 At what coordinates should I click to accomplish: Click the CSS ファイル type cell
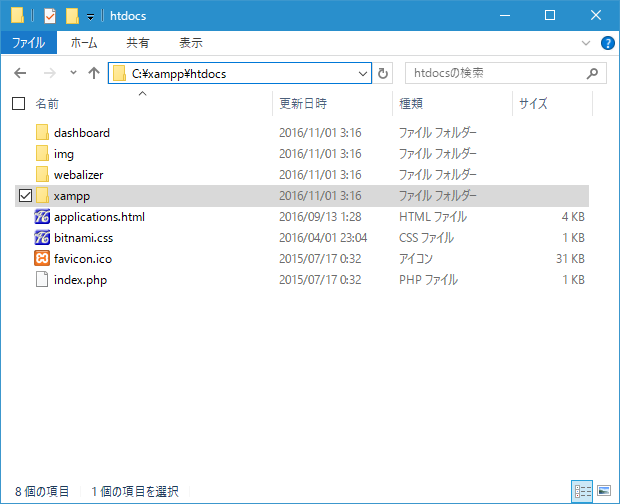click(426, 238)
